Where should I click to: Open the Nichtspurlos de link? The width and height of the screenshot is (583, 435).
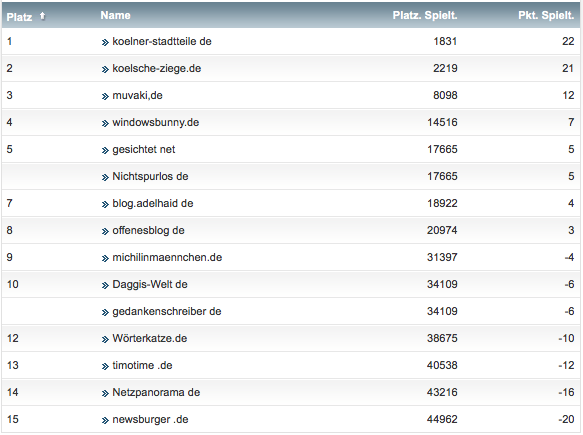(150, 176)
